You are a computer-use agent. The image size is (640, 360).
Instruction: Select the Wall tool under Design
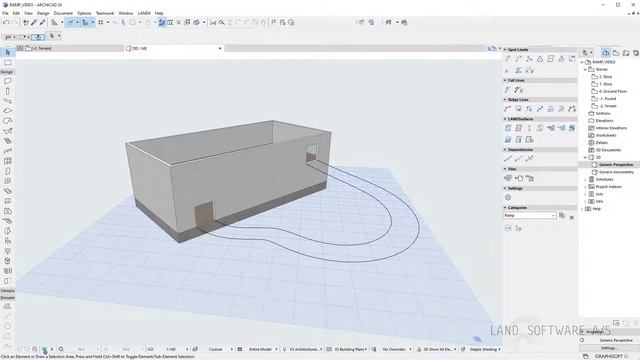pyautogui.click(x=7, y=81)
